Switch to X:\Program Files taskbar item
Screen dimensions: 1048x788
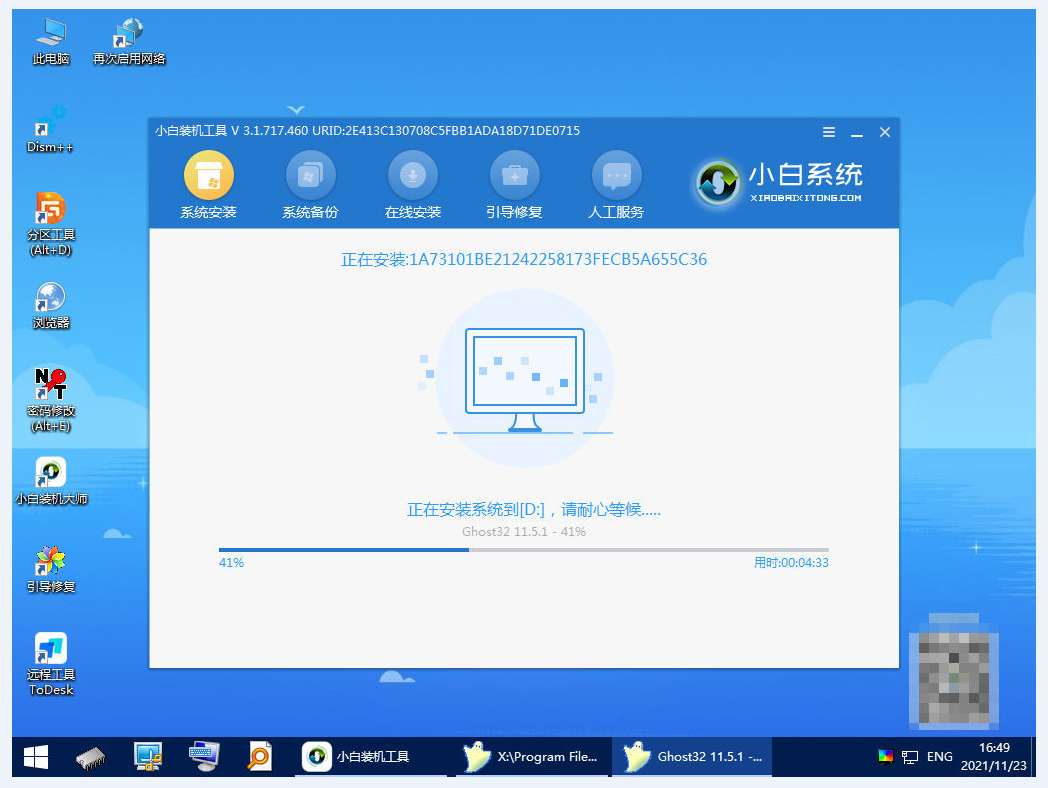pos(534,757)
